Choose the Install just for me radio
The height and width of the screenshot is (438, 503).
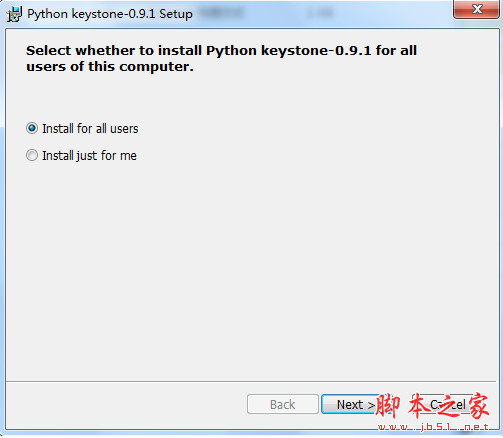click(32, 155)
